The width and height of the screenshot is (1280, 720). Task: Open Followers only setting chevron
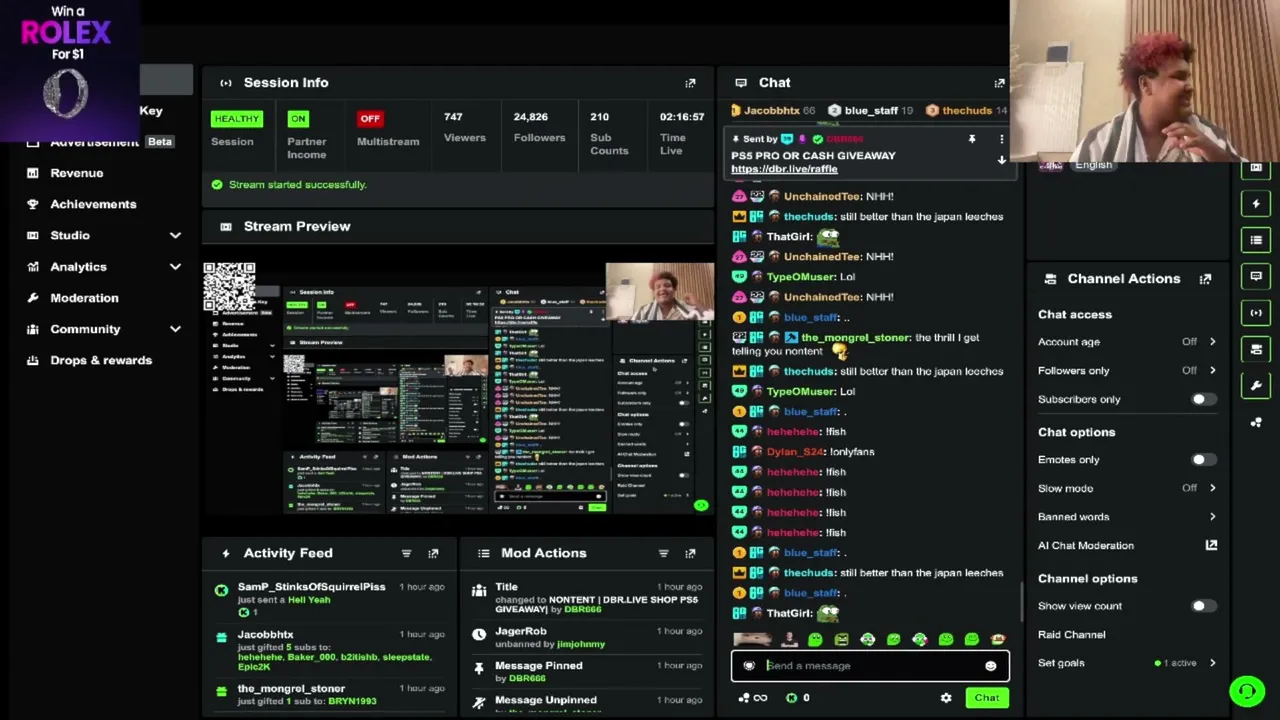tap(1212, 371)
